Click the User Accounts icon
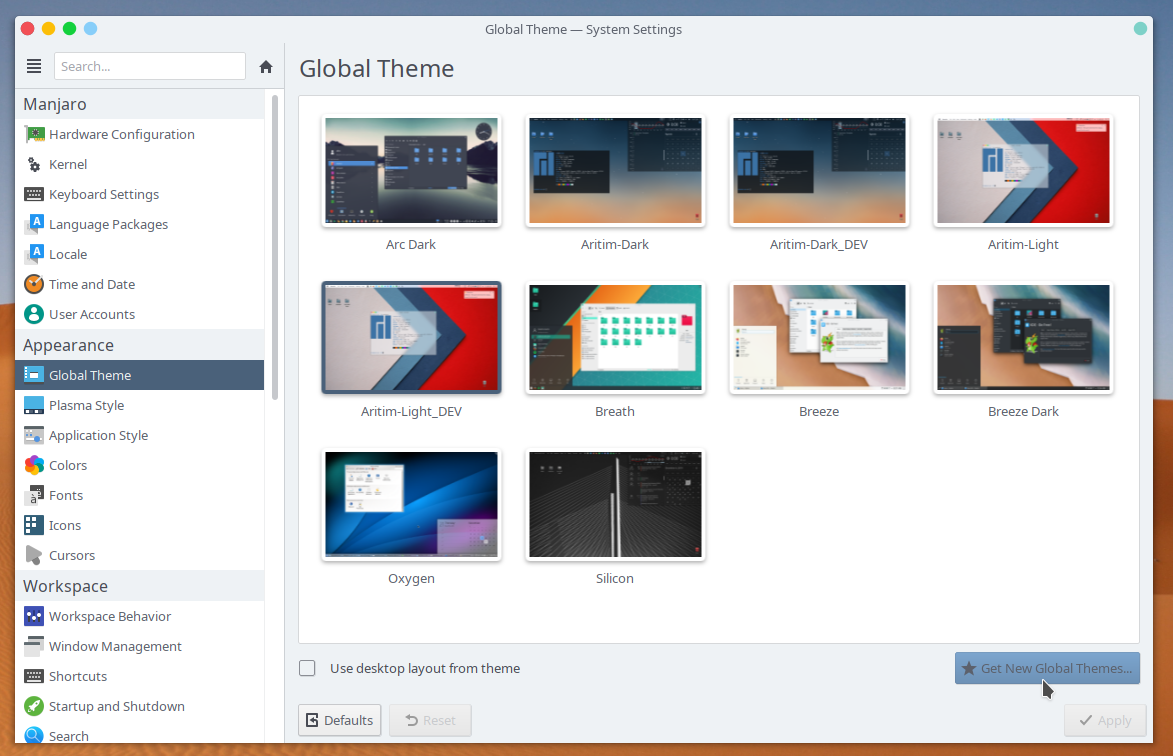The image size is (1173, 756). tap(34, 314)
